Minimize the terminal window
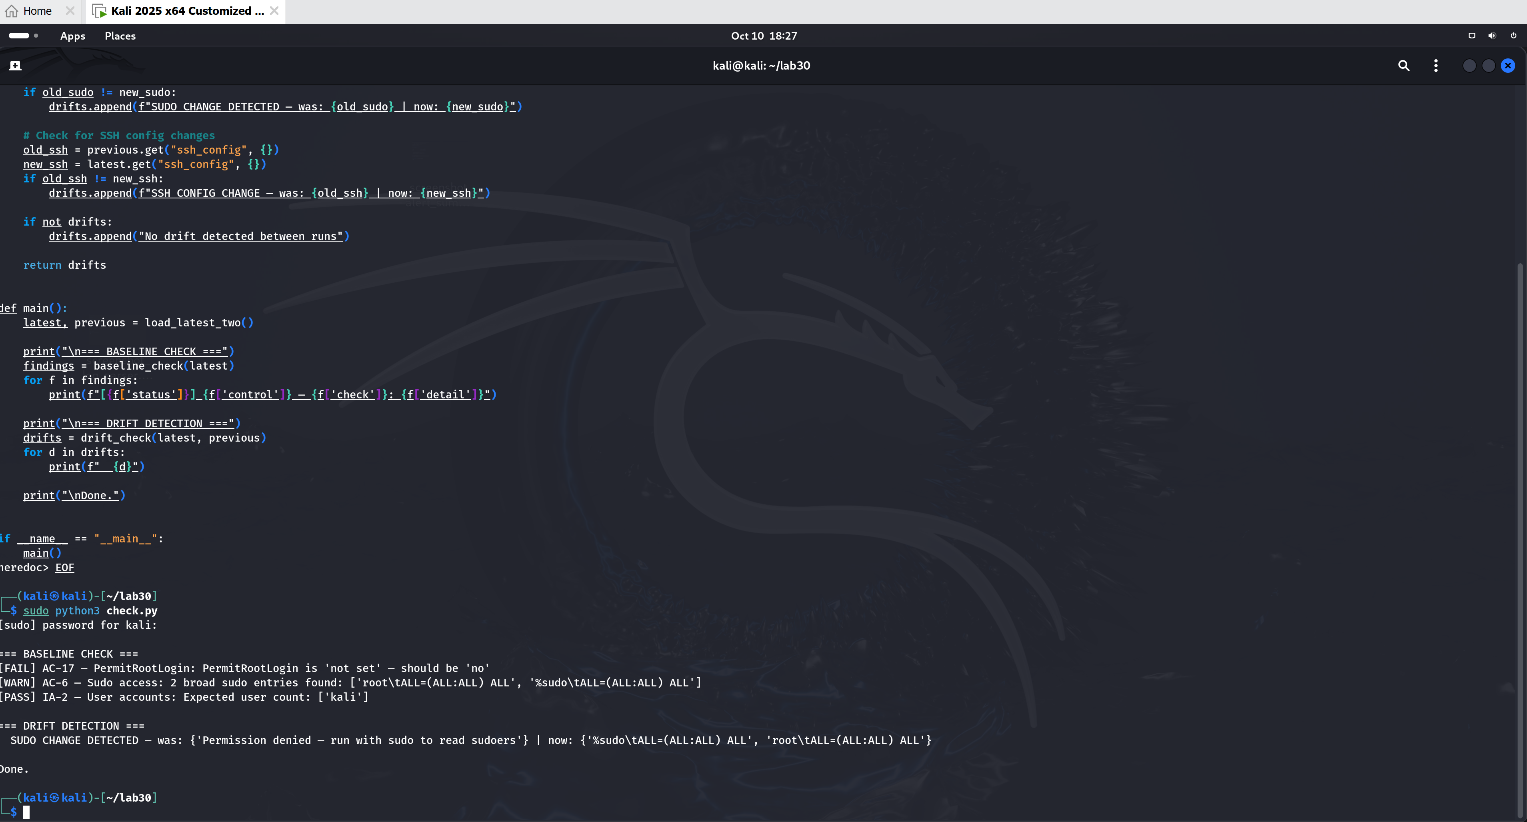 [x=1469, y=66]
